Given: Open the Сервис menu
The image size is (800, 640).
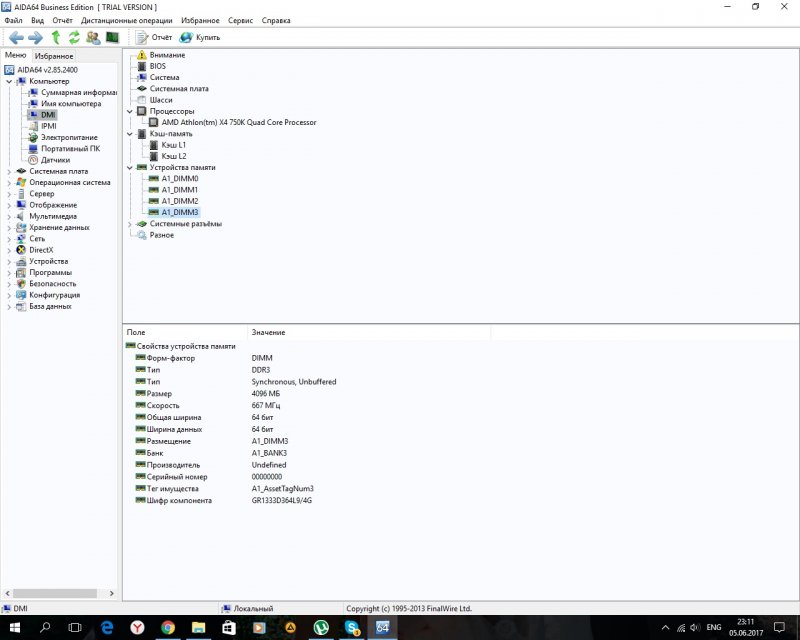Looking at the screenshot, I should pos(240,20).
